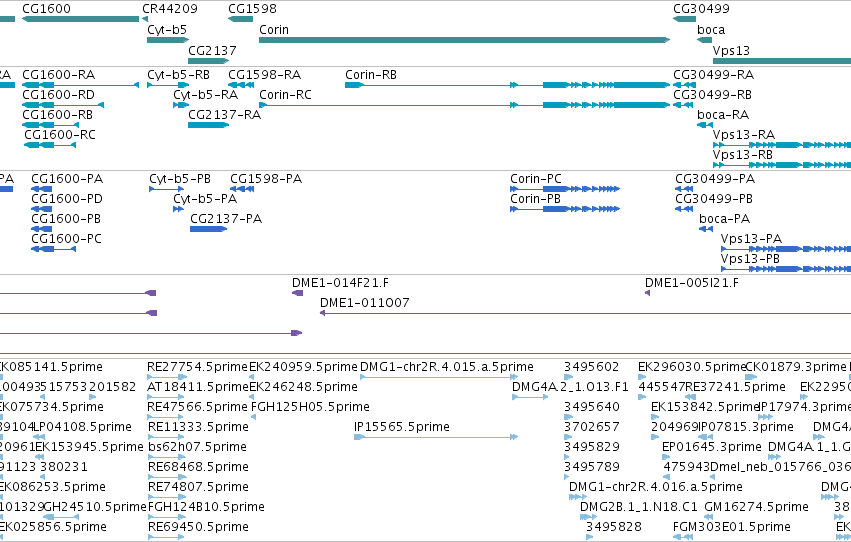Image resolution: width=851 pixels, height=542 pixels.
Task: Select protein Cyt-b5-PB
Action: pos(167,189)
